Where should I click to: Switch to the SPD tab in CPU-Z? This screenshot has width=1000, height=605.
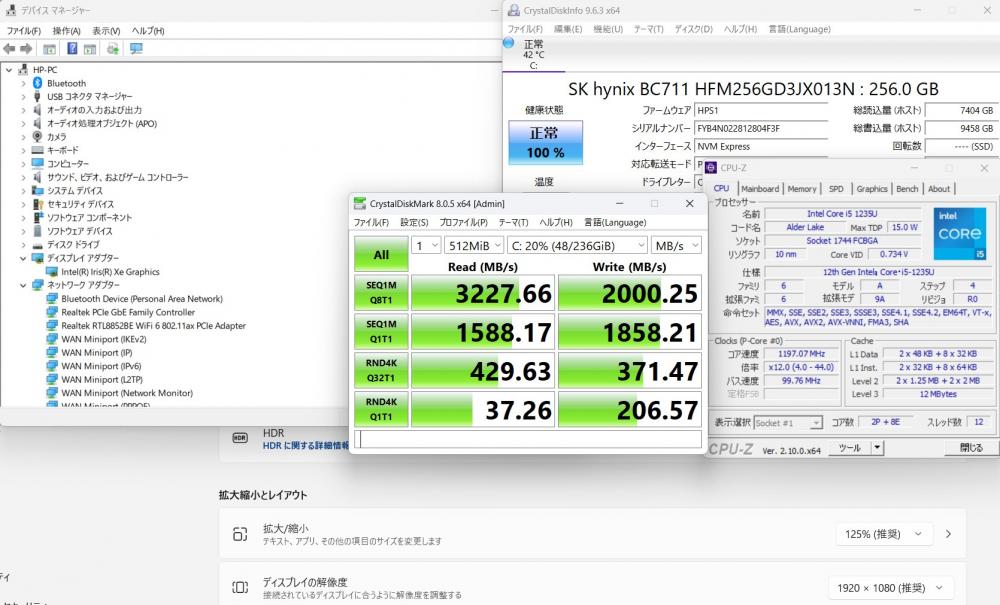pyautogui.click(x=835, y=189)
